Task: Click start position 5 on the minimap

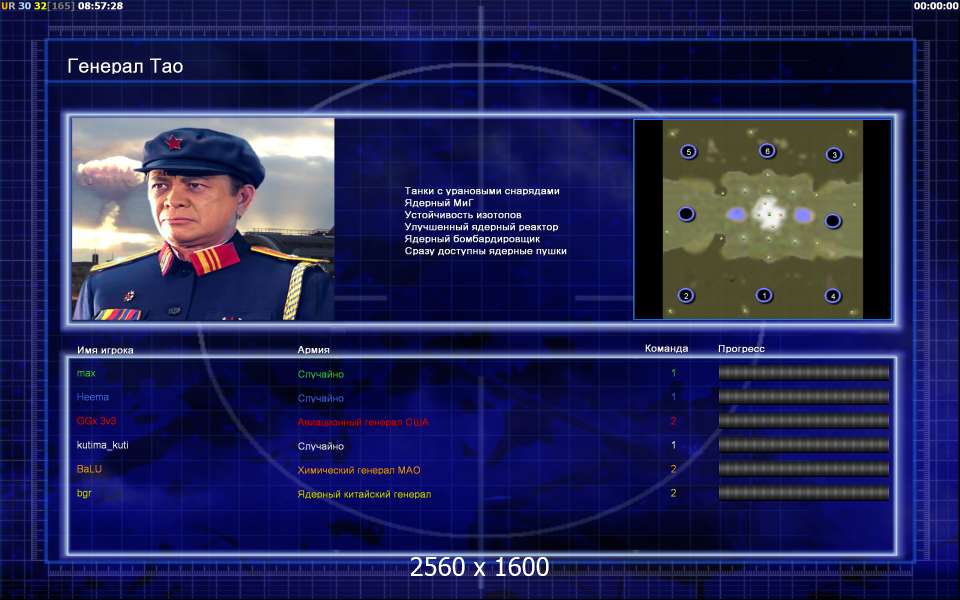Action: point(688,151)
